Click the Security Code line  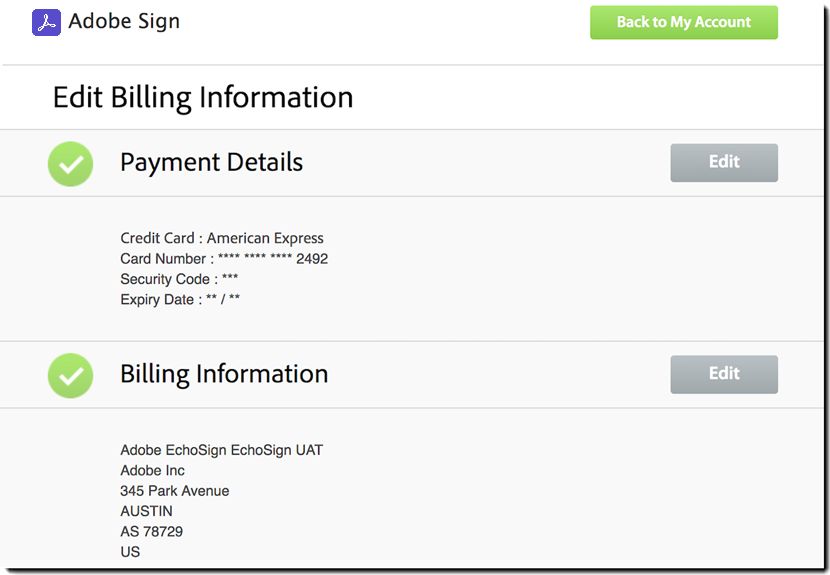[179, 279]
